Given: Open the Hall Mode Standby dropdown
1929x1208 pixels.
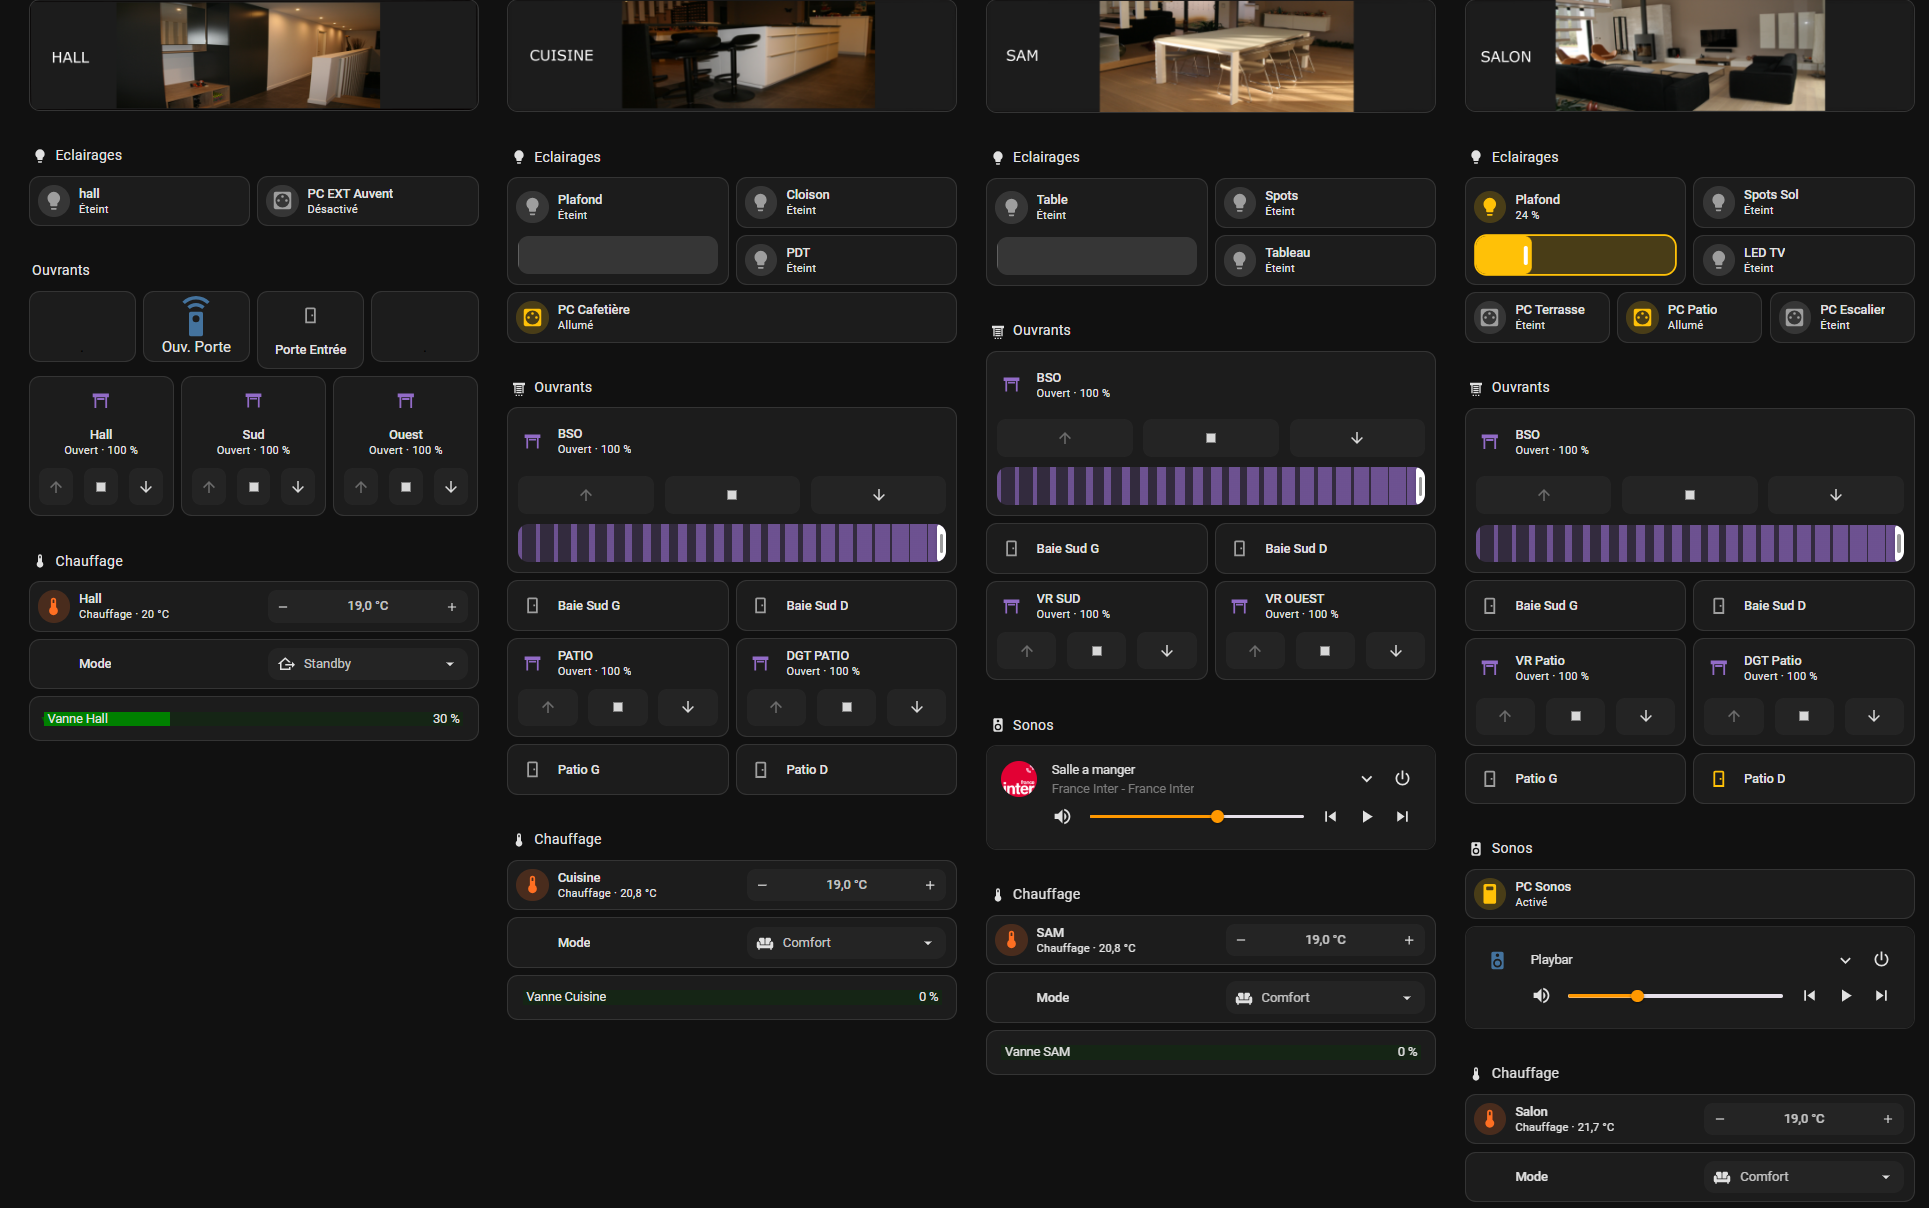Looking at the screenshot, I should point(367,664).
